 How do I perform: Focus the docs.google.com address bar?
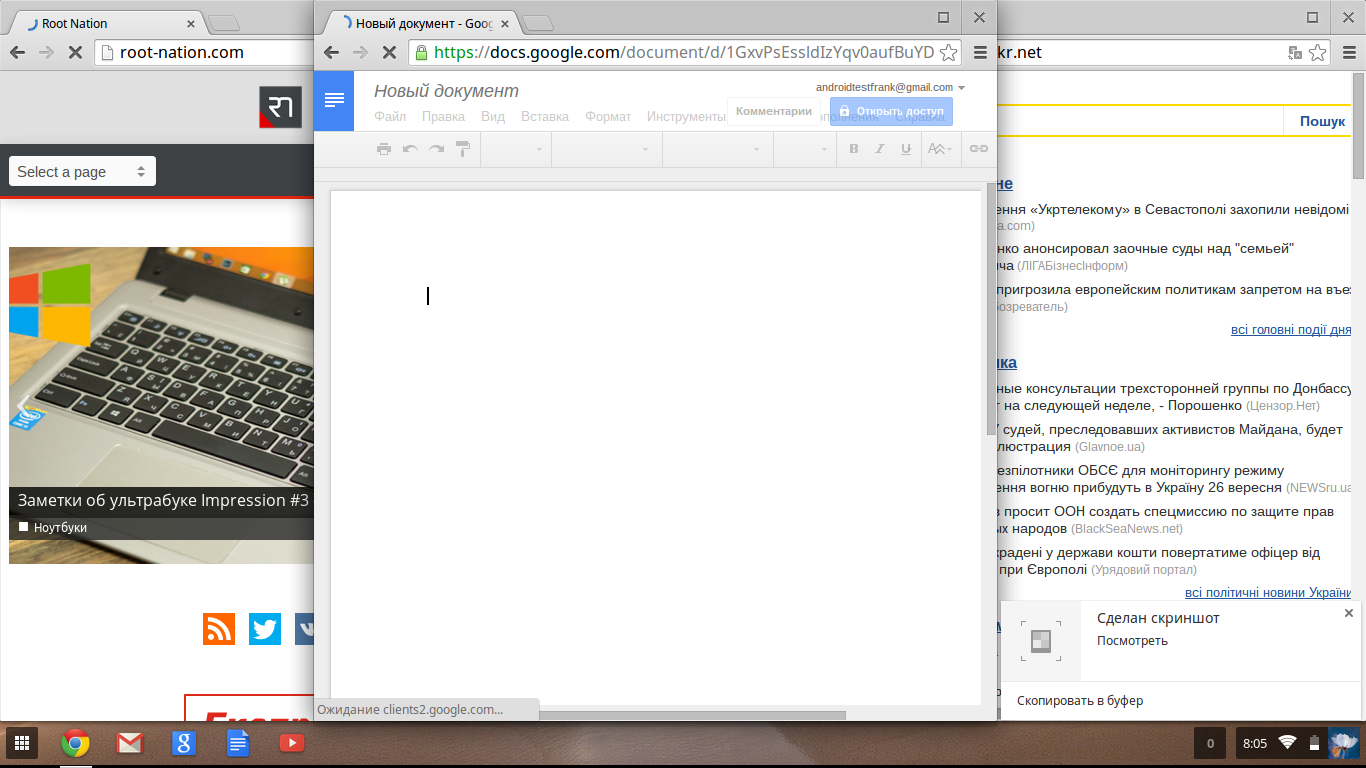point(684,52)
